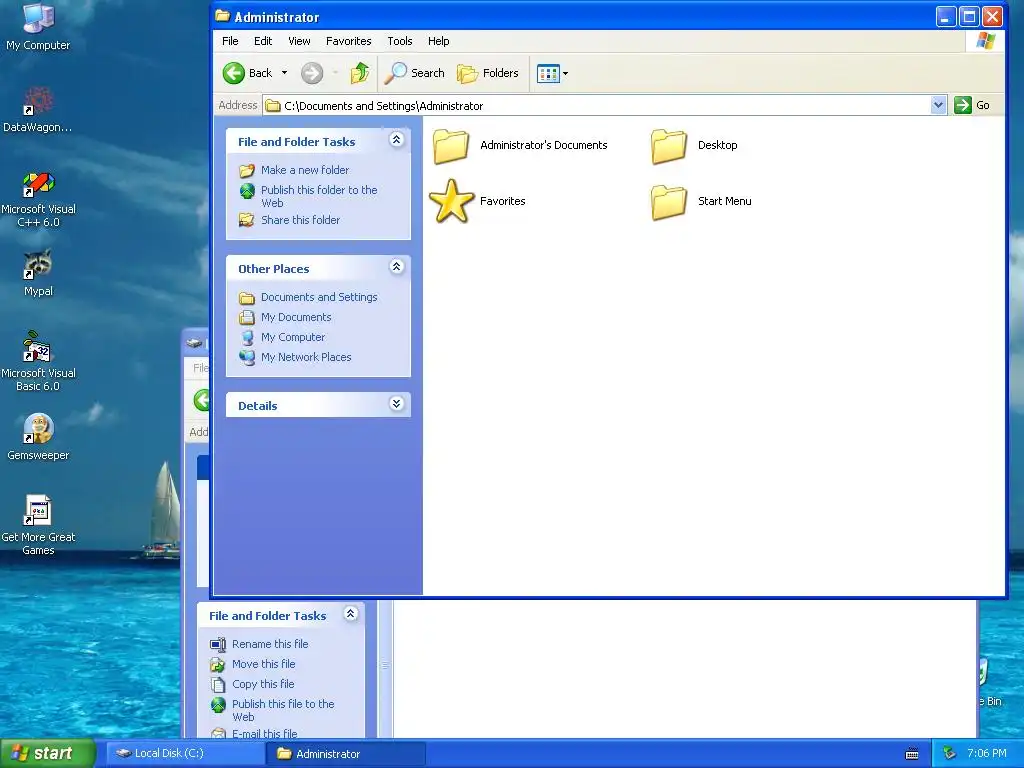This screenshot has height=768, width=1024.
Task: Open the Edit menu
Action: 263,40
